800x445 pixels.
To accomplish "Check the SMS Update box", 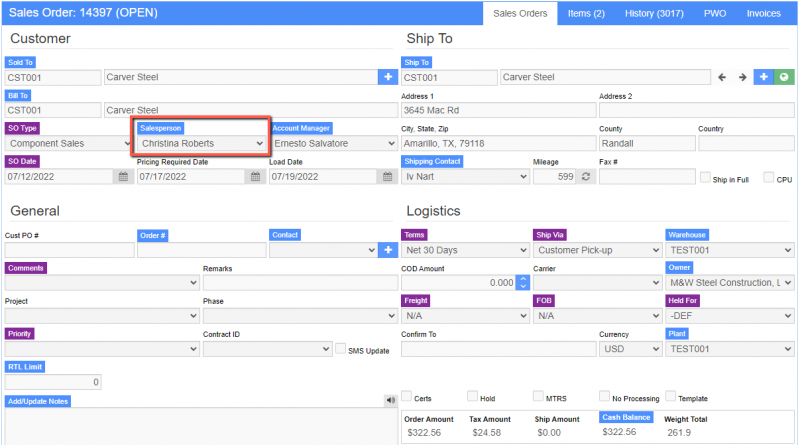I will coord(341,349).
